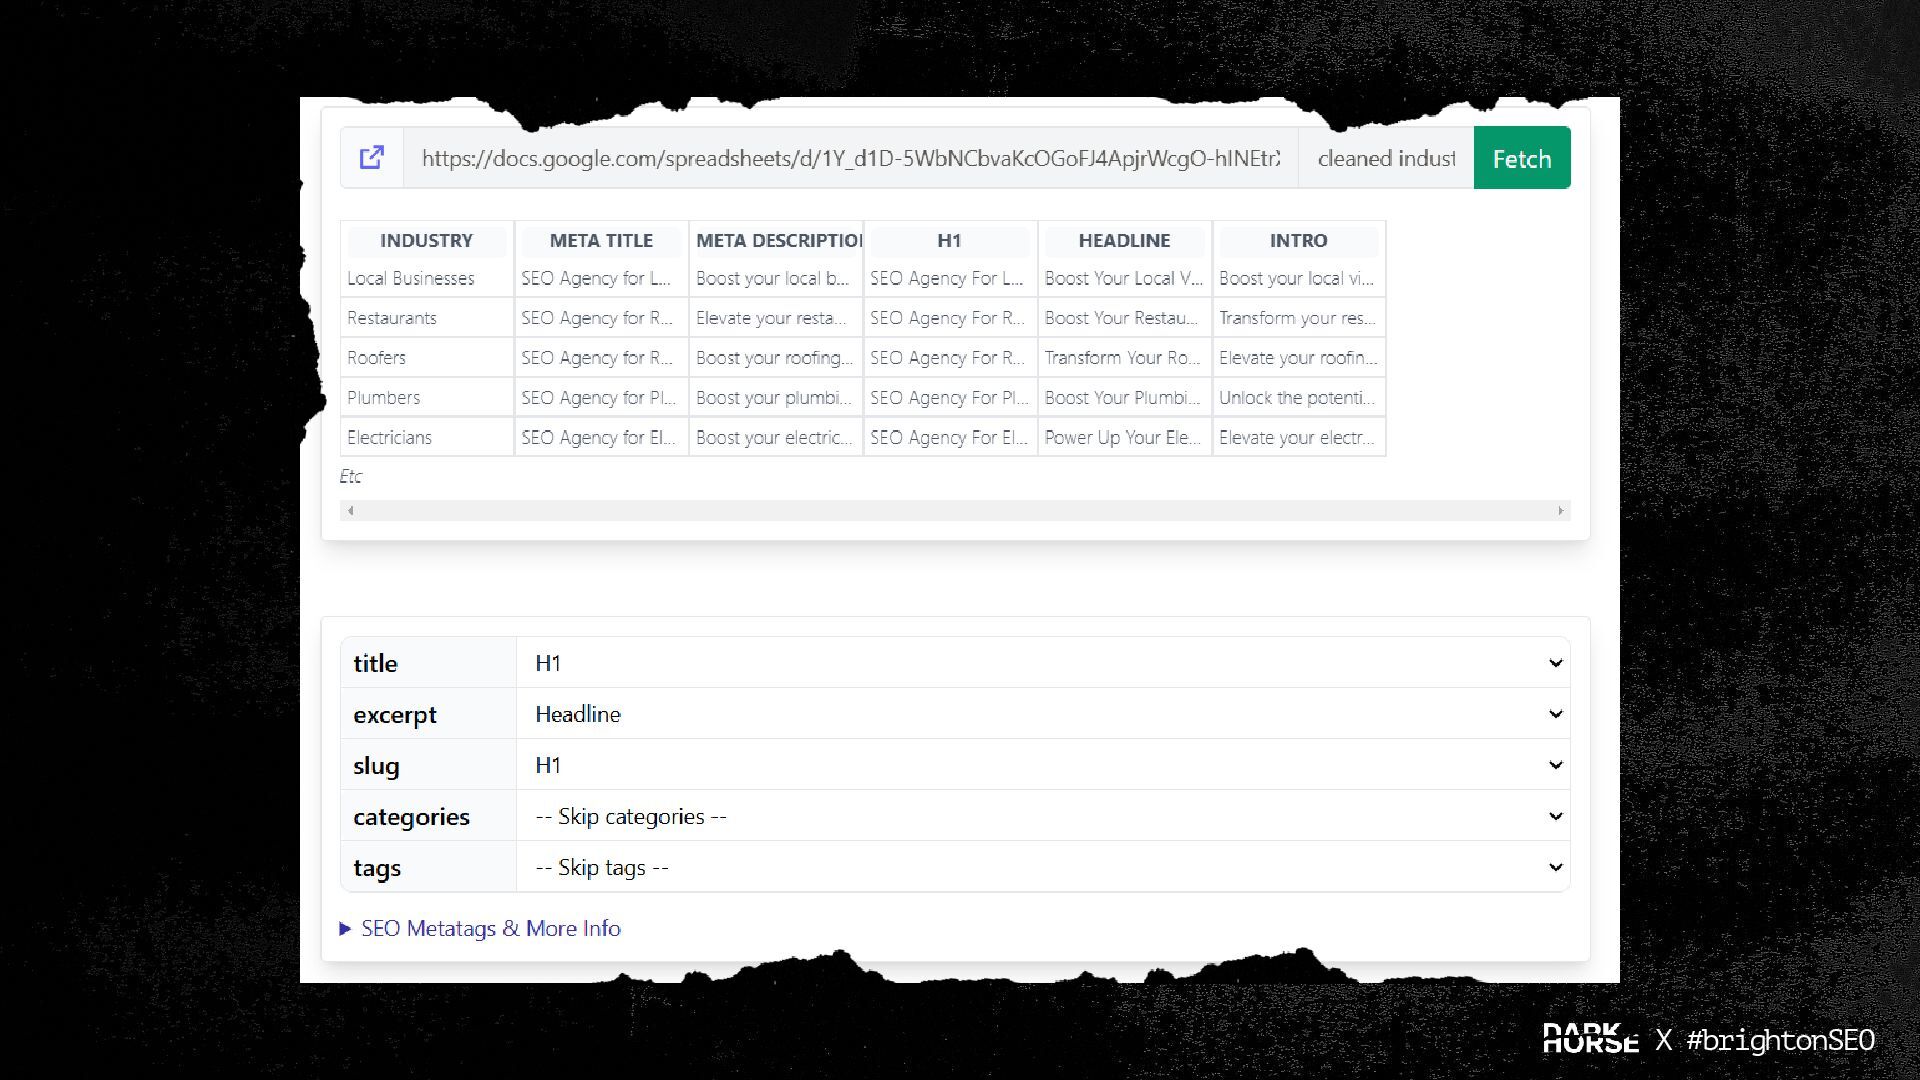This screenshot has width=1920, height=1080.
Task: Click the META TITLE column header
Action: 601,241
